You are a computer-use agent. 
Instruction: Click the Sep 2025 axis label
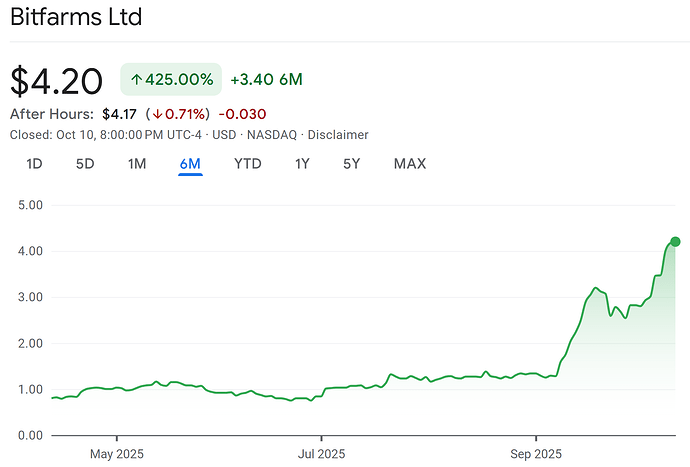[536, 452]
